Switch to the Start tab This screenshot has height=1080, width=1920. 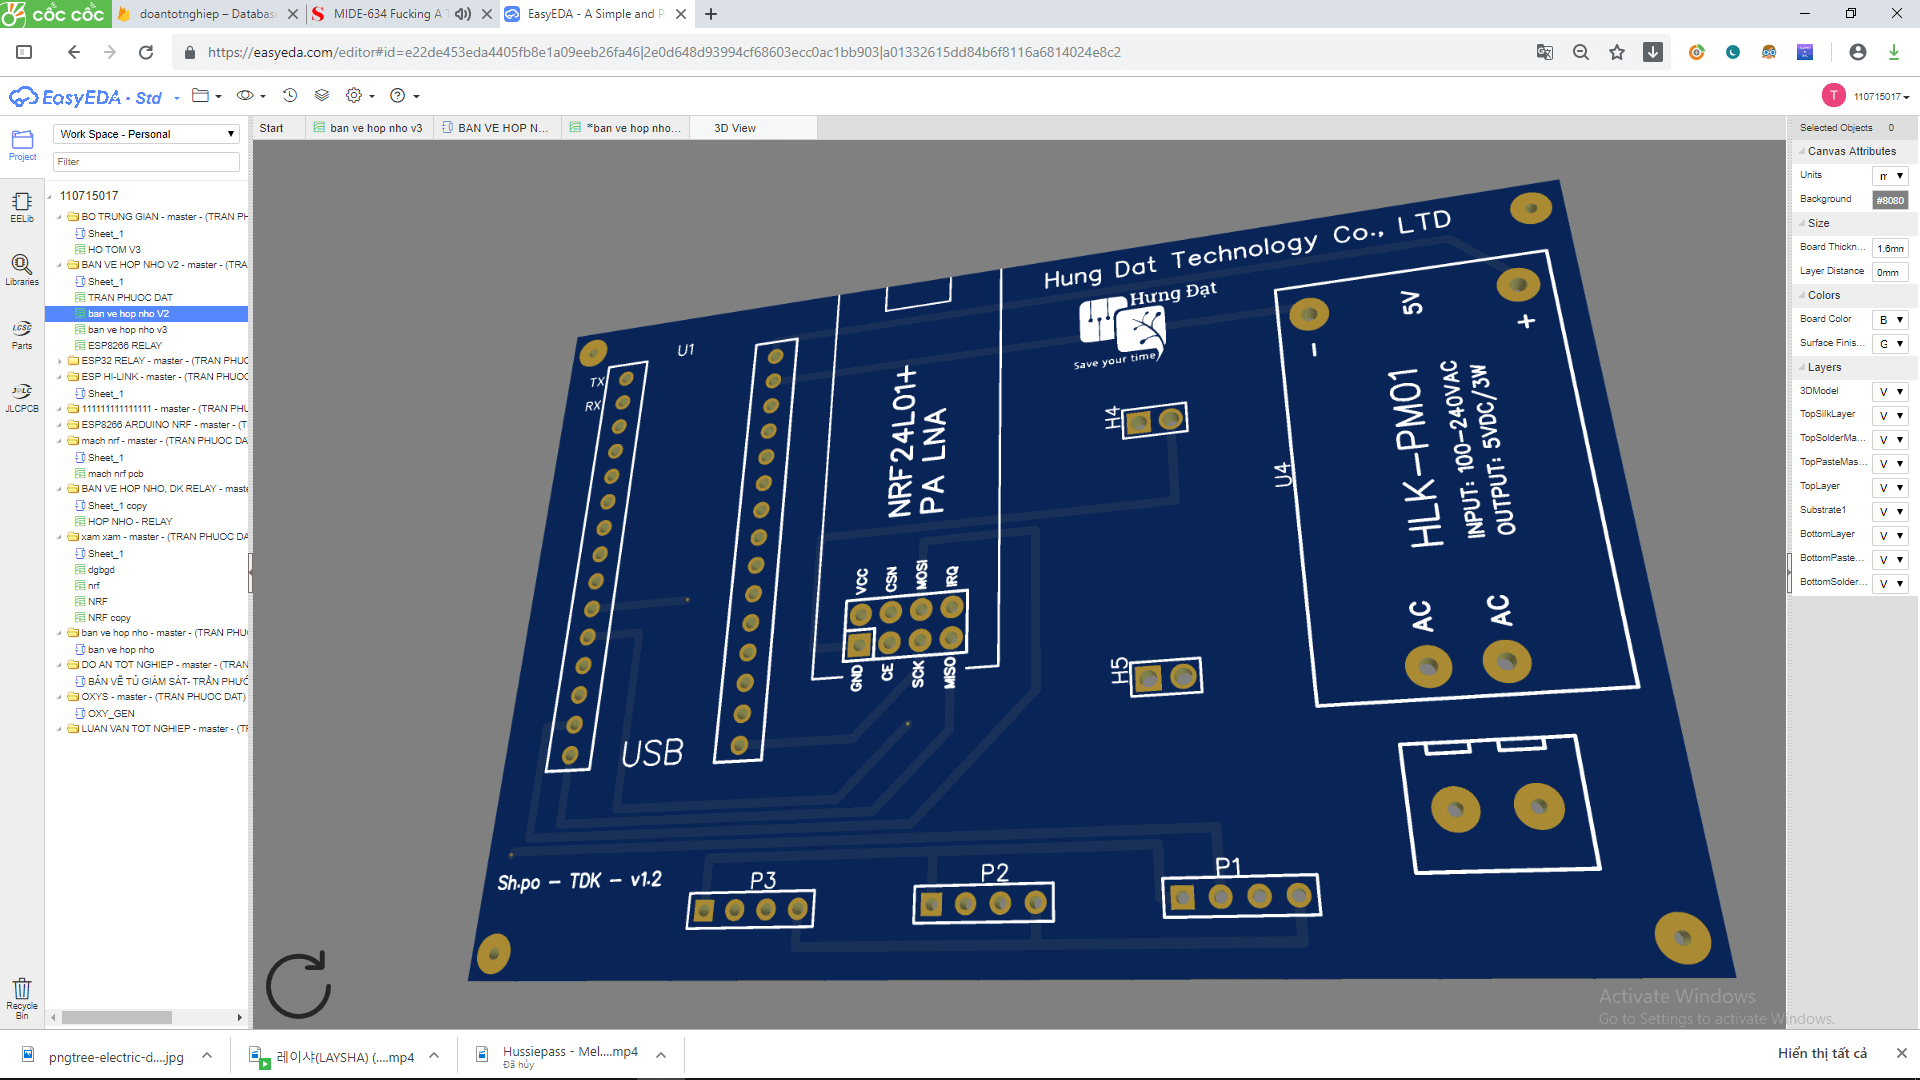click(271, 128)
